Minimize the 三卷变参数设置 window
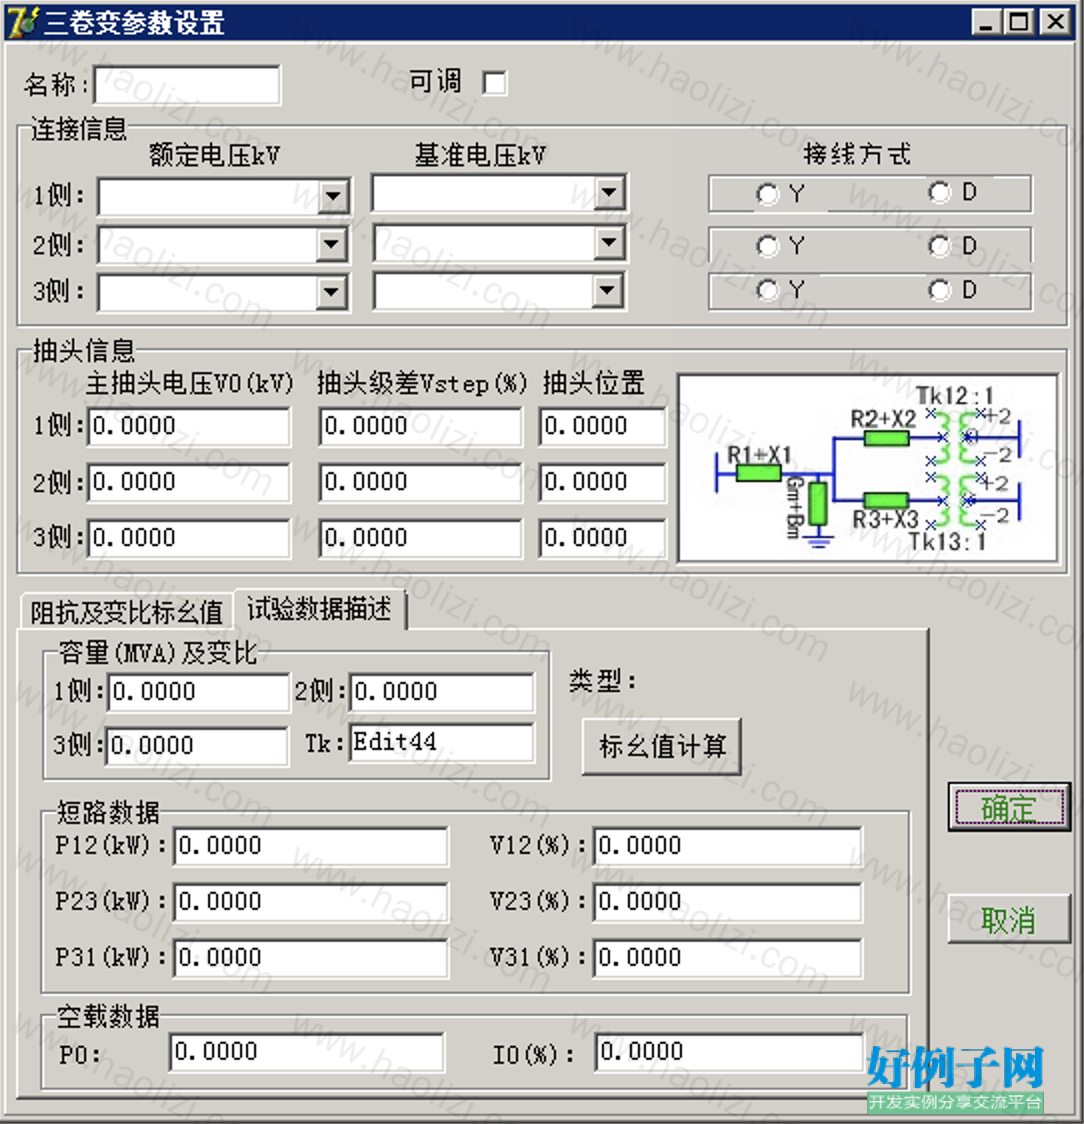This screenshot has width=1084, height=1124. 987,22
